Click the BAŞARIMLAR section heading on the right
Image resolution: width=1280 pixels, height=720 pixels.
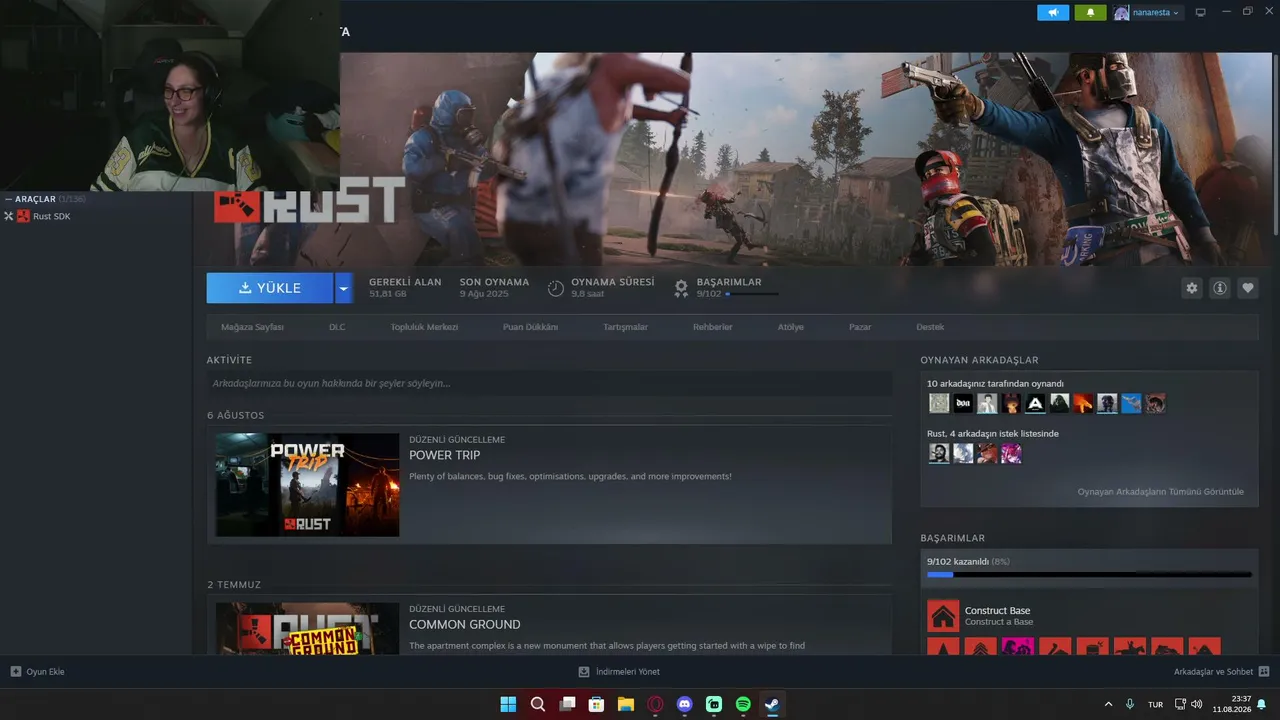(953, 538)
